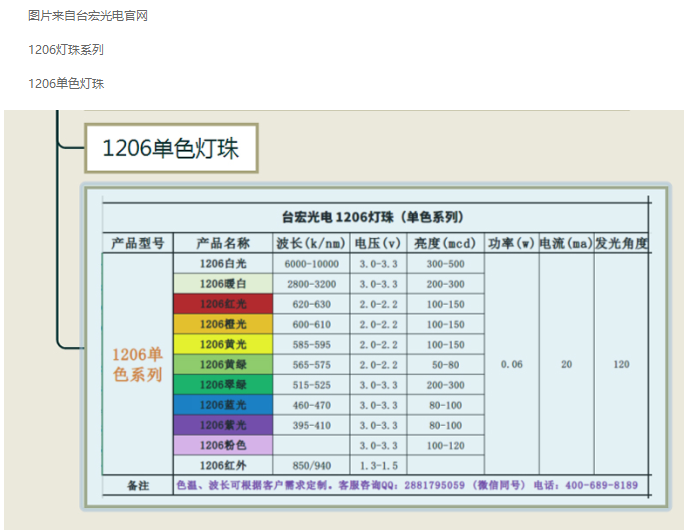This screenshot has width=689, height=530.
Task: Click the 1206白光 product cell
Action: pyautogui.click(x=223, y=264)
